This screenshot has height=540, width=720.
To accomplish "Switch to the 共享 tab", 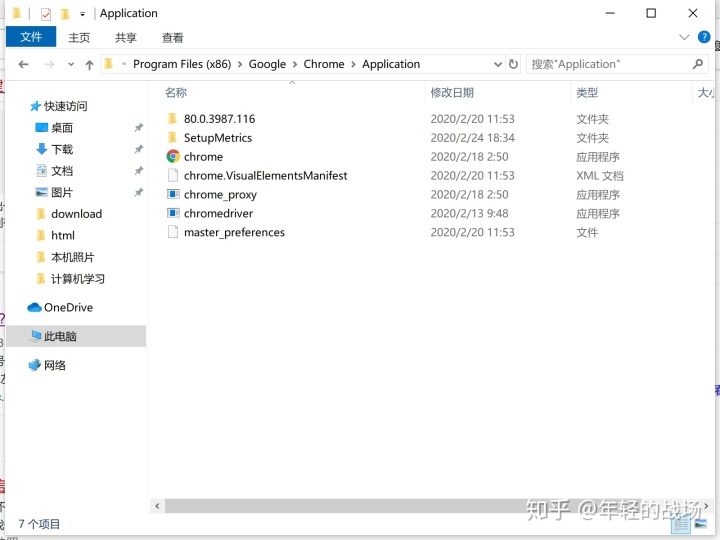I will click(126, 37).
